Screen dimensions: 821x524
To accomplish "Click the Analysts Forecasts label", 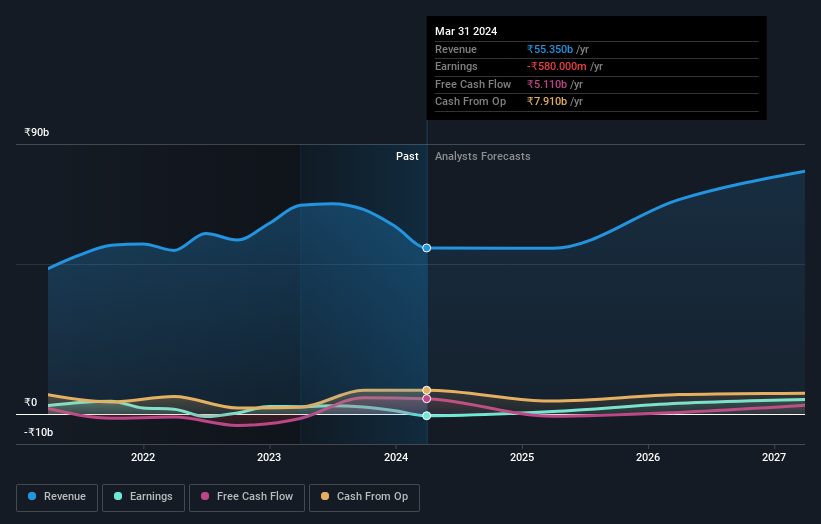I will tap(483, 157).
